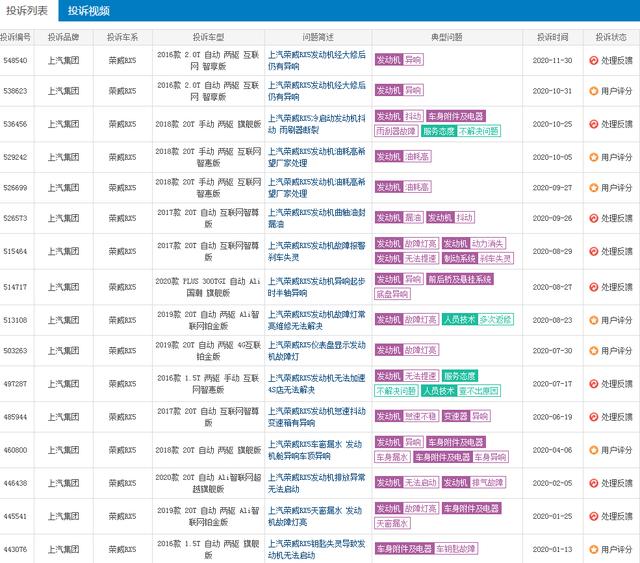Open the 发动机故障灯常亮维修无法解决 link

click(317, 320)
